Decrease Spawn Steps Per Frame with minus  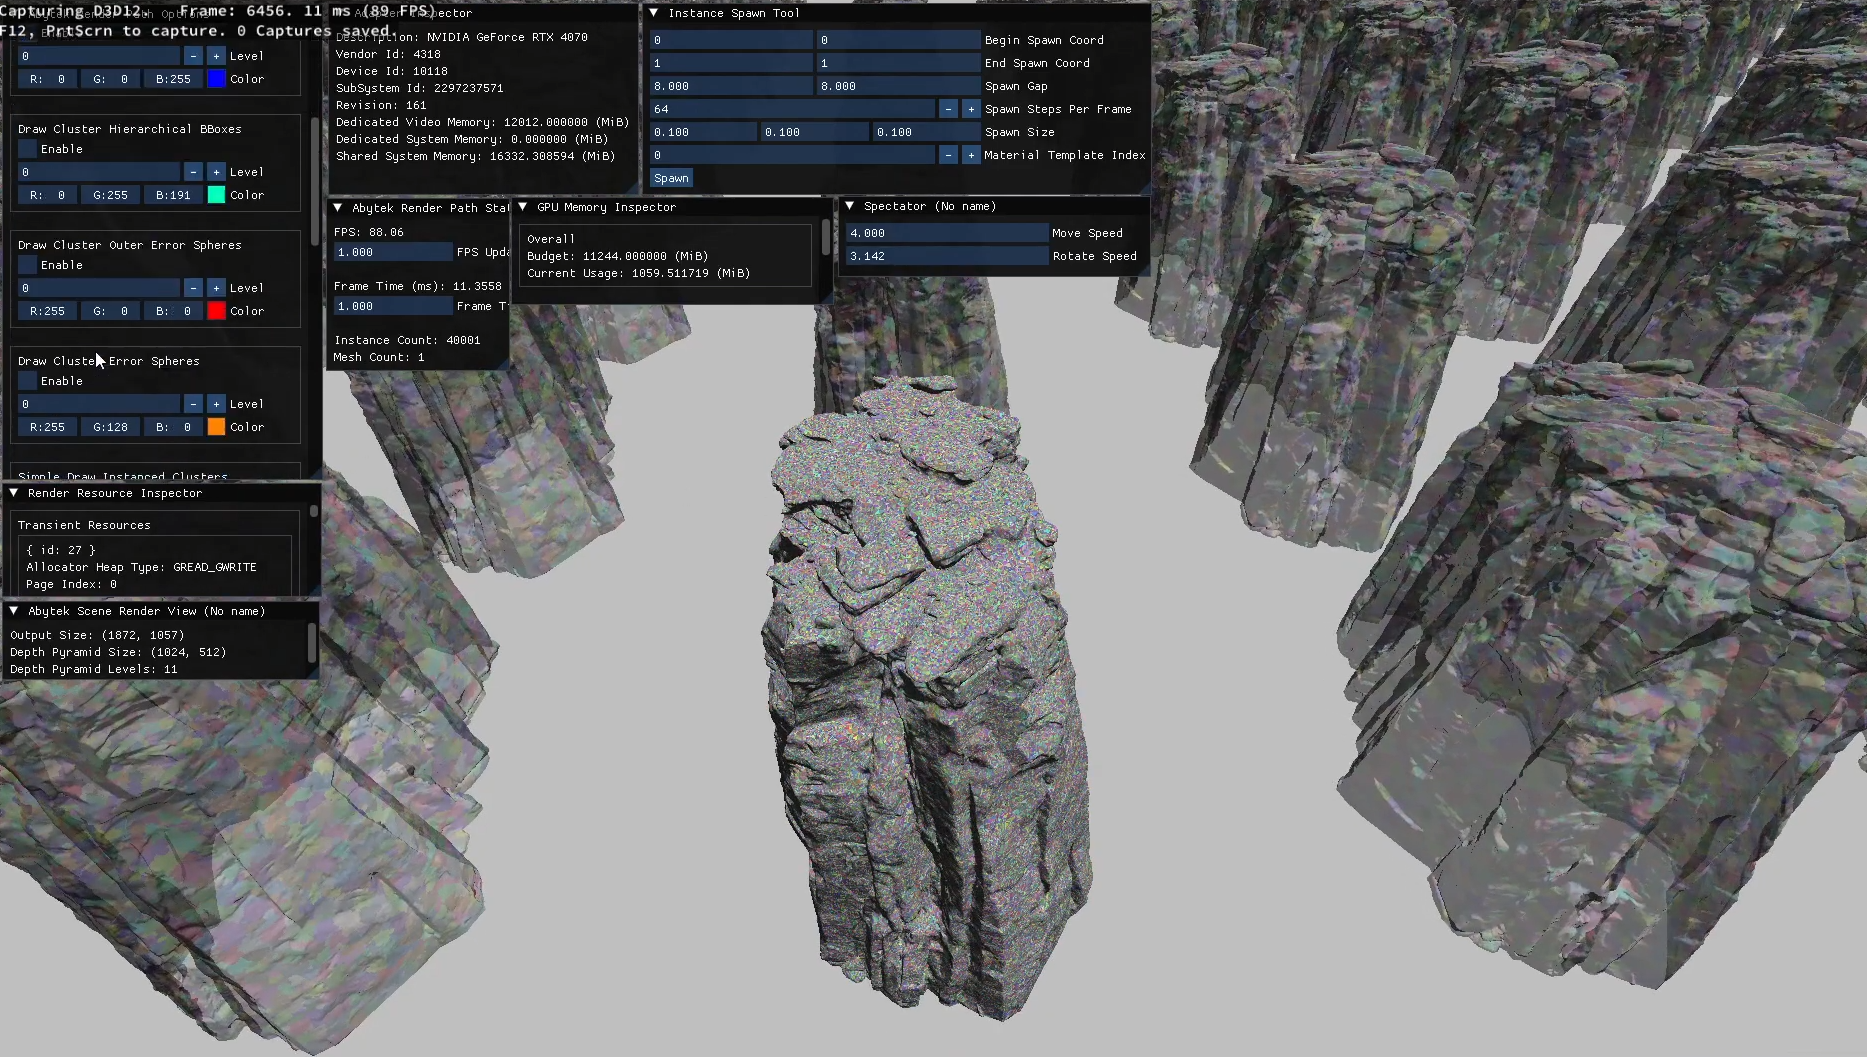(948, 109)
